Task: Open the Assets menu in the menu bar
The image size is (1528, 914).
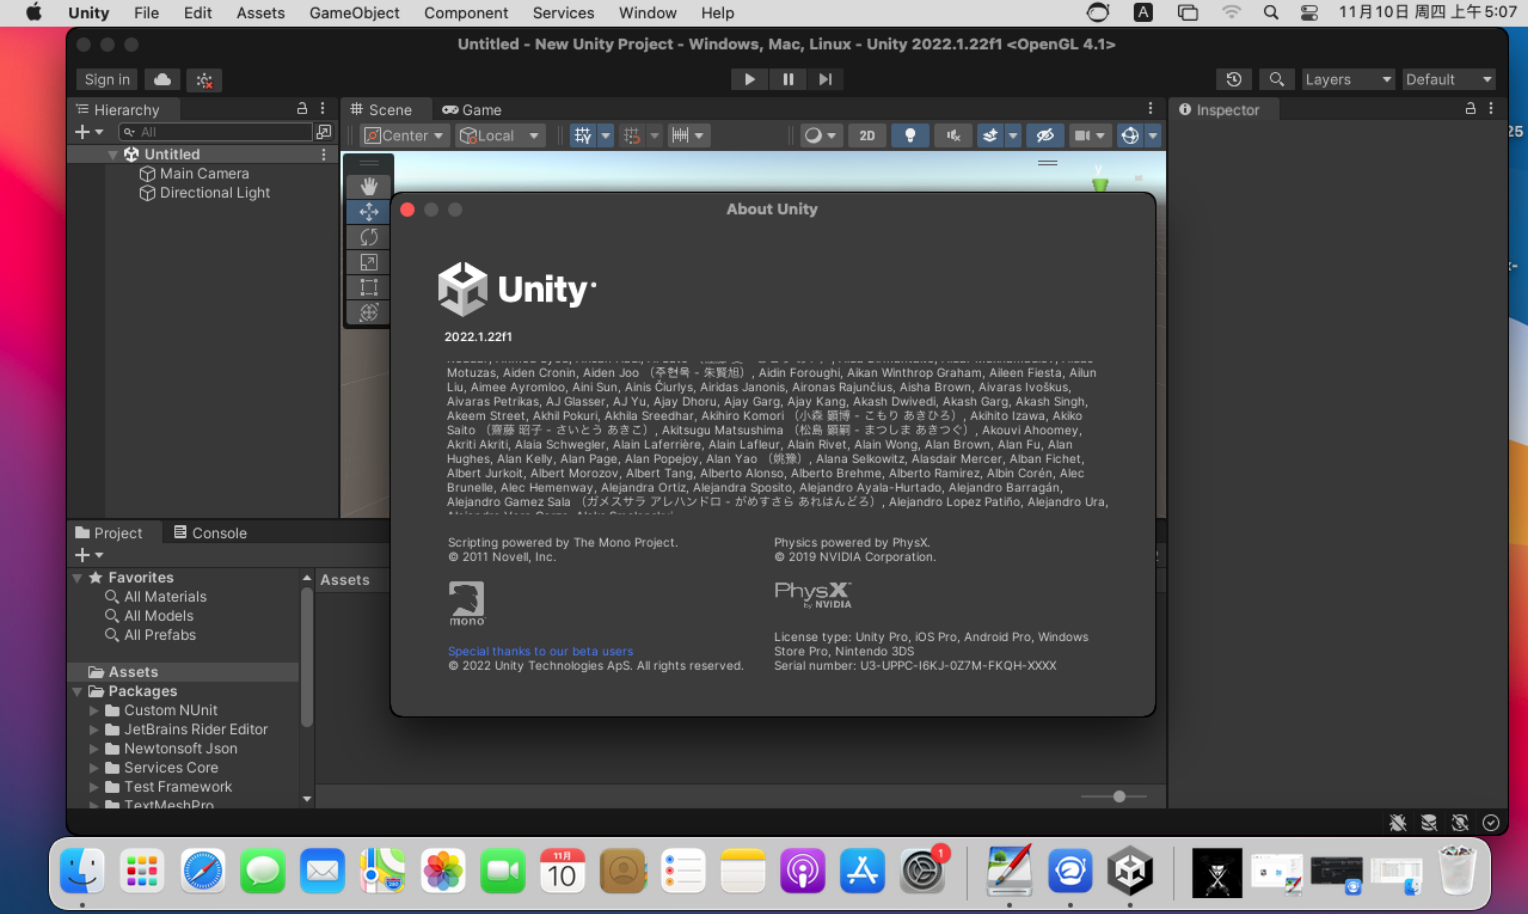Action: pos(260,13)
